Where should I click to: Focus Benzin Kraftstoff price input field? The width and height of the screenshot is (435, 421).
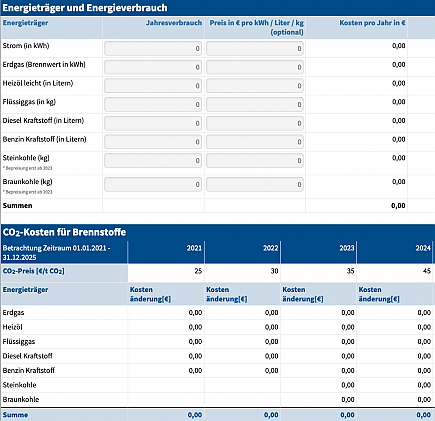(255, 142)
